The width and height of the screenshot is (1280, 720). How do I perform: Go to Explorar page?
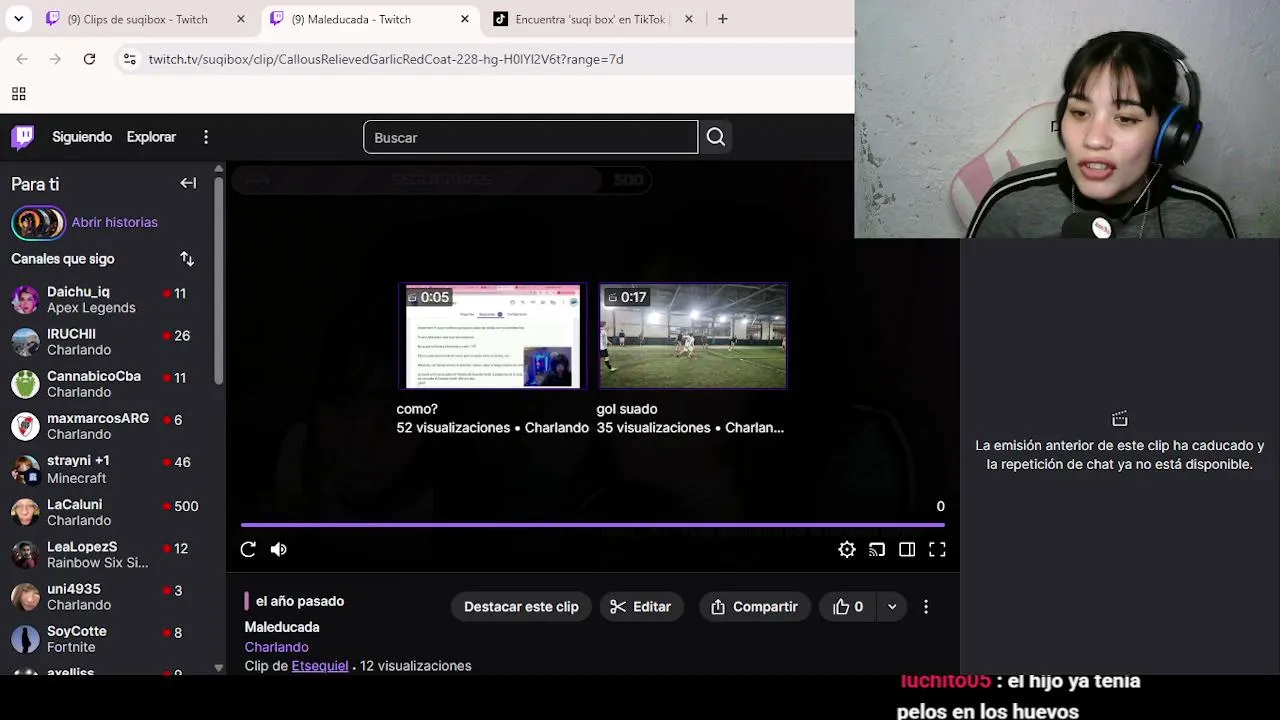[x=151, y=137]
